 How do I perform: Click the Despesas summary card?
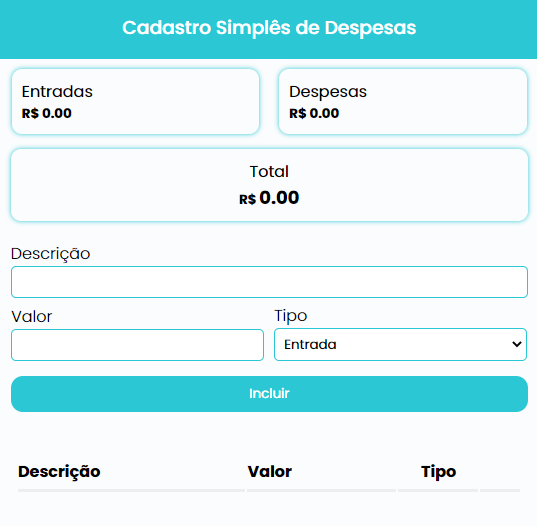403,102
